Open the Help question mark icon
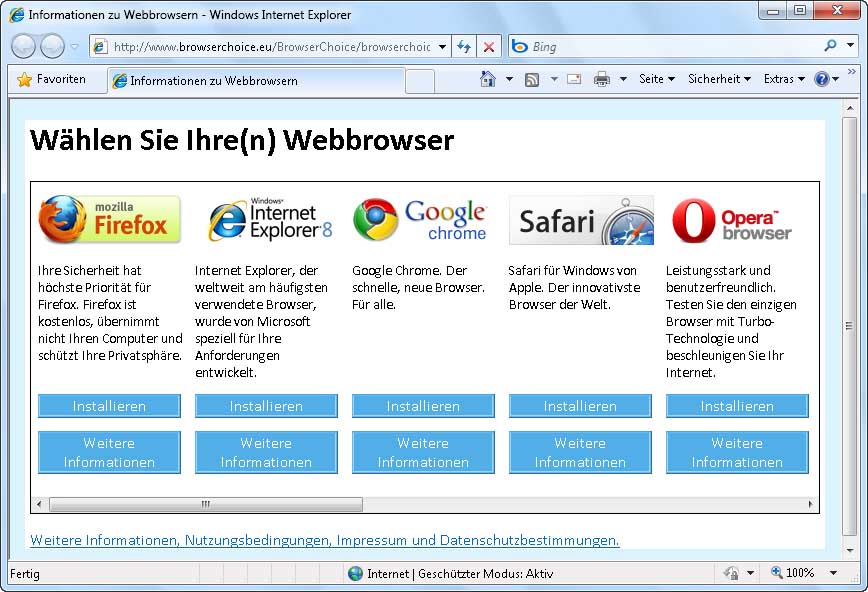Viewport: 868px width, 592px height. point(821,79)
